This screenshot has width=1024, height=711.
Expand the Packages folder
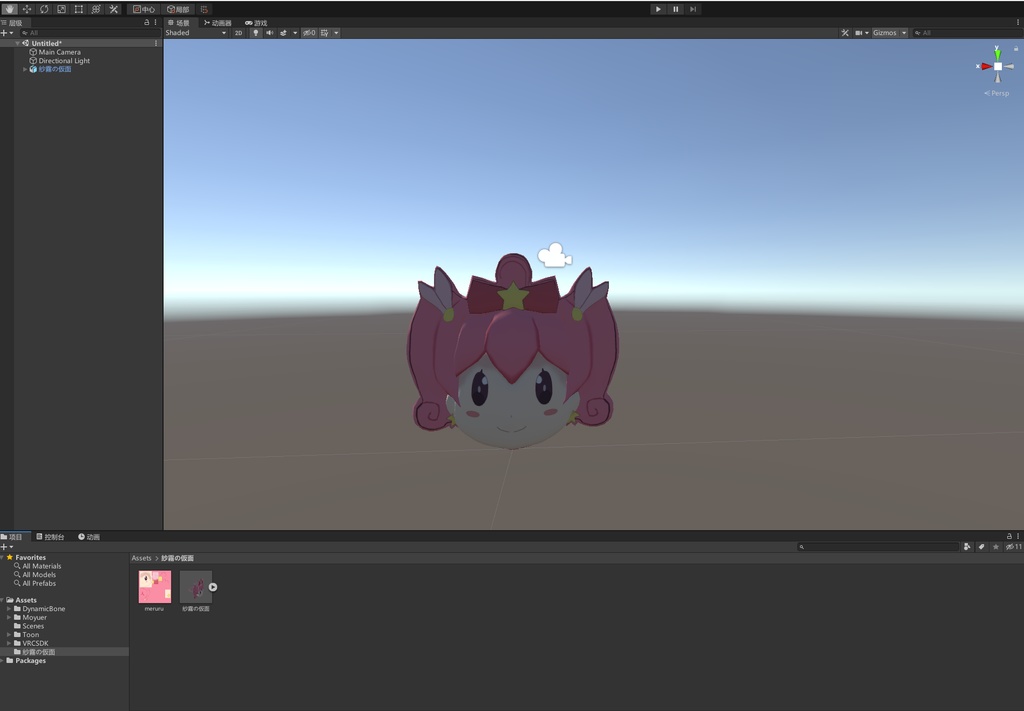pyautogui.click(x=3, y=661)
